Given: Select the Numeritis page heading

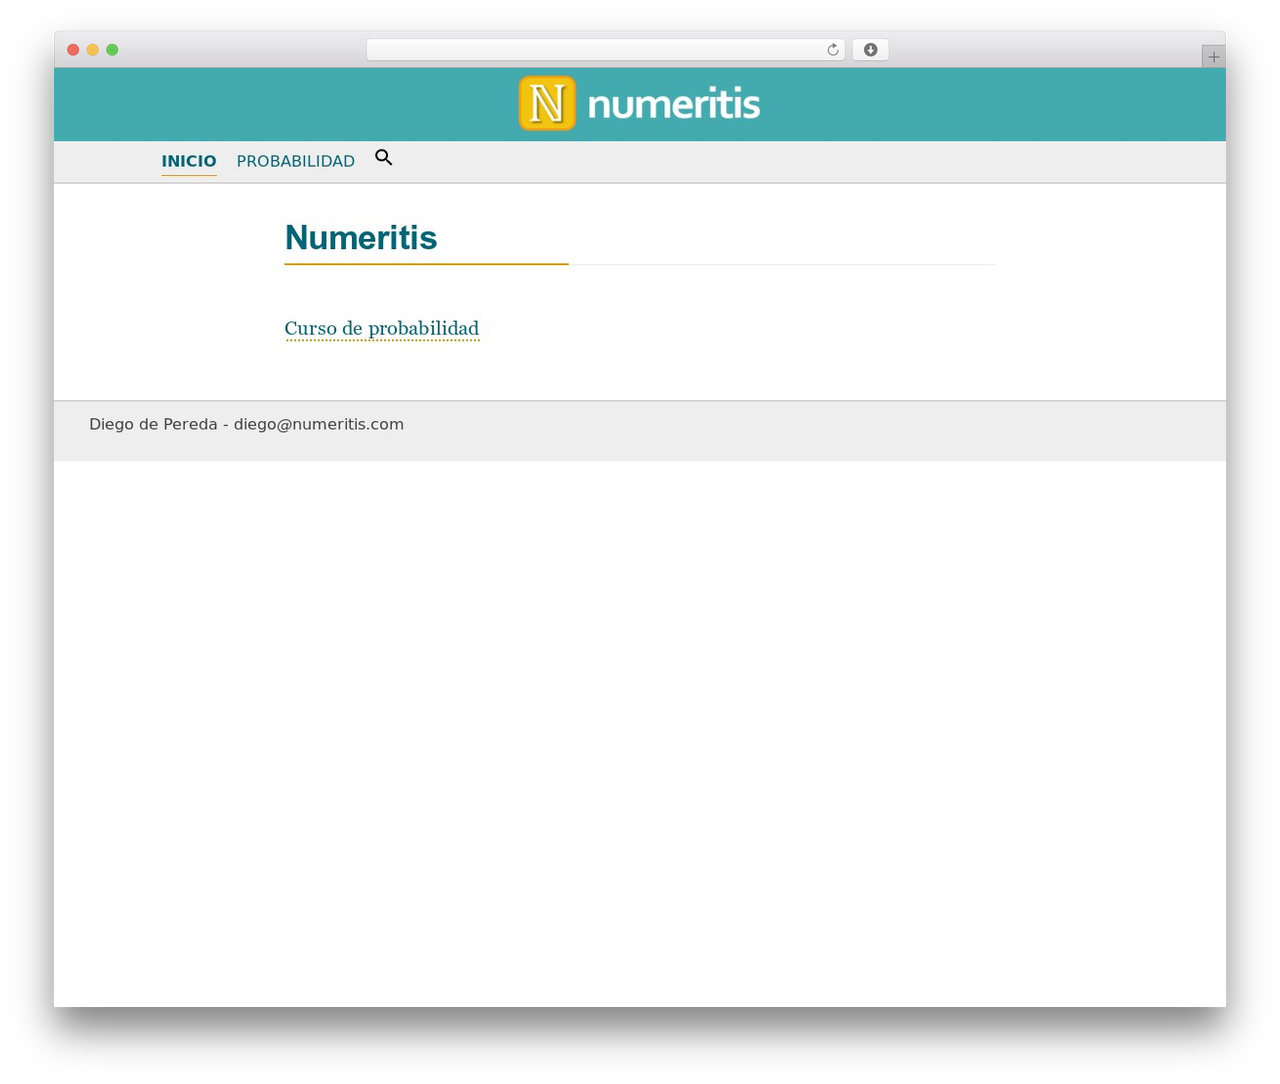Looking at the screenshot, I should click(361, 238).
